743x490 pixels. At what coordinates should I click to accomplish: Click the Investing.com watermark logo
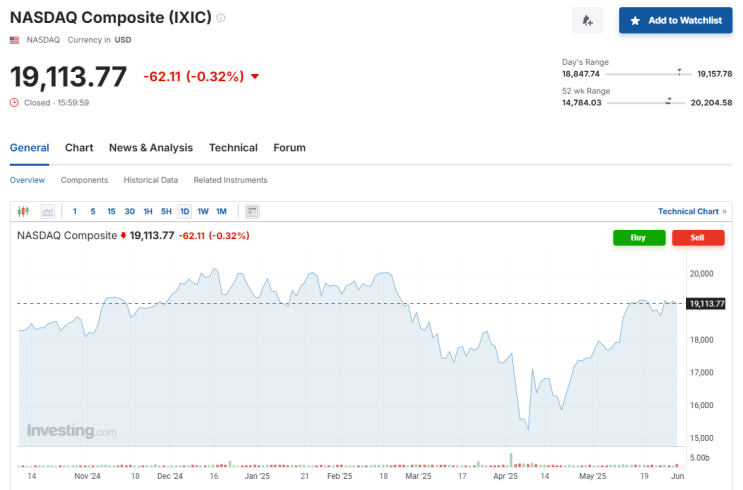(x=72, y=431)
